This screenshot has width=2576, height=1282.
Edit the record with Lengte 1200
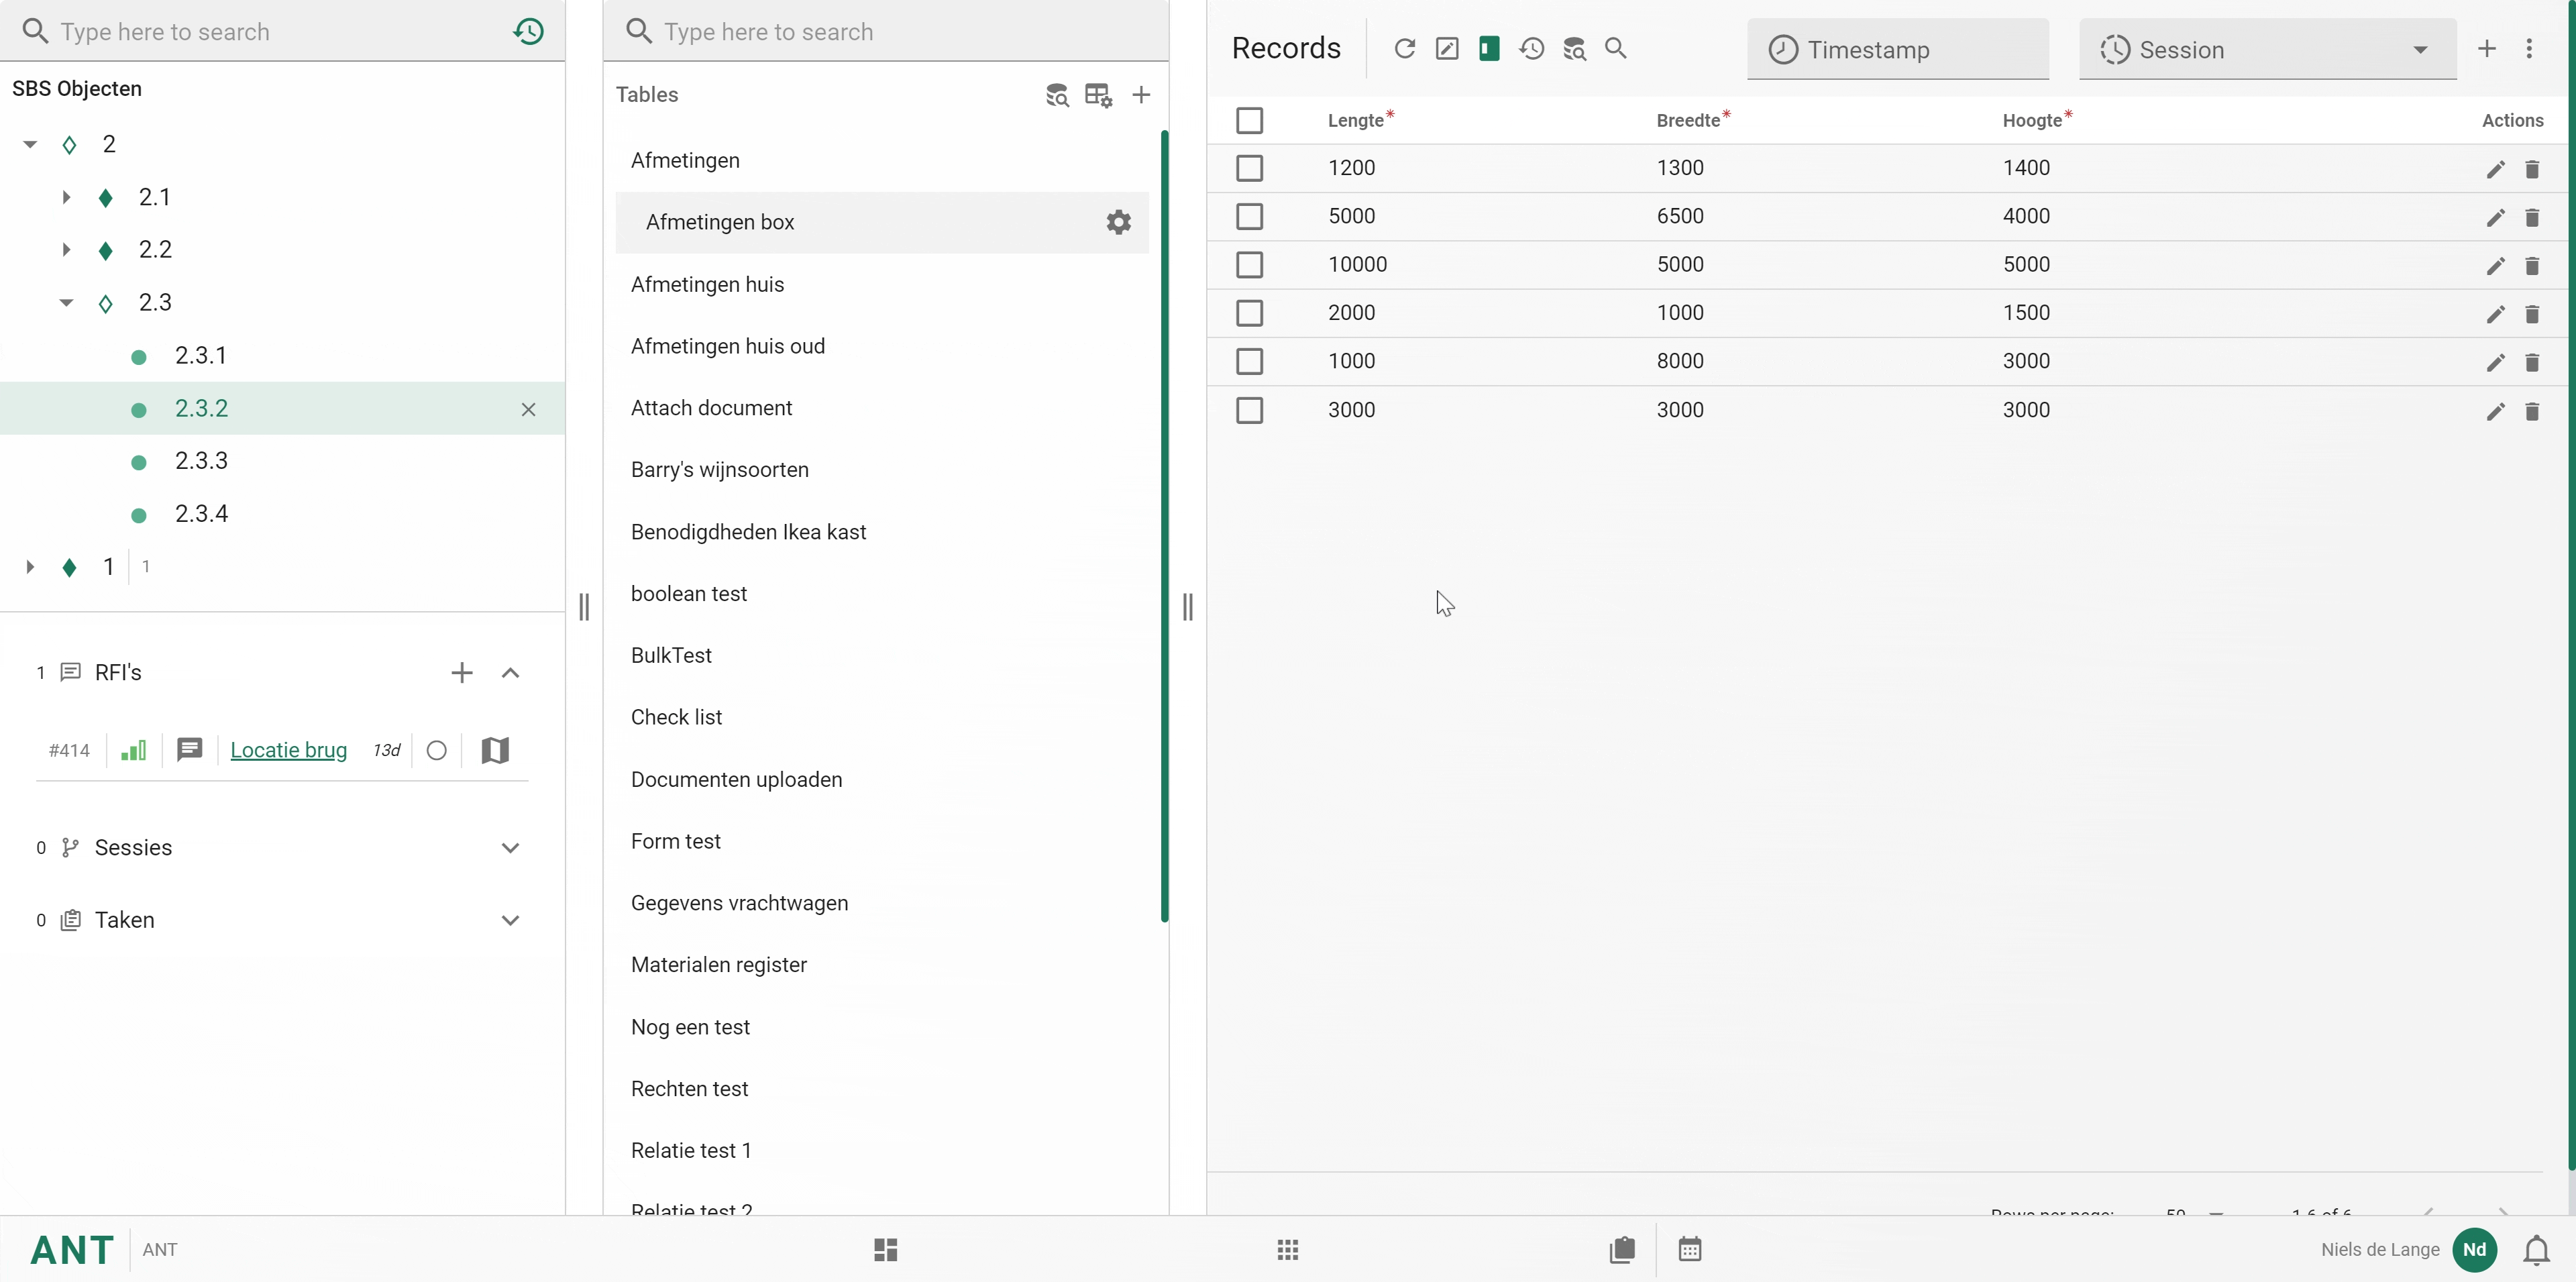click(x=2495, y=169)
